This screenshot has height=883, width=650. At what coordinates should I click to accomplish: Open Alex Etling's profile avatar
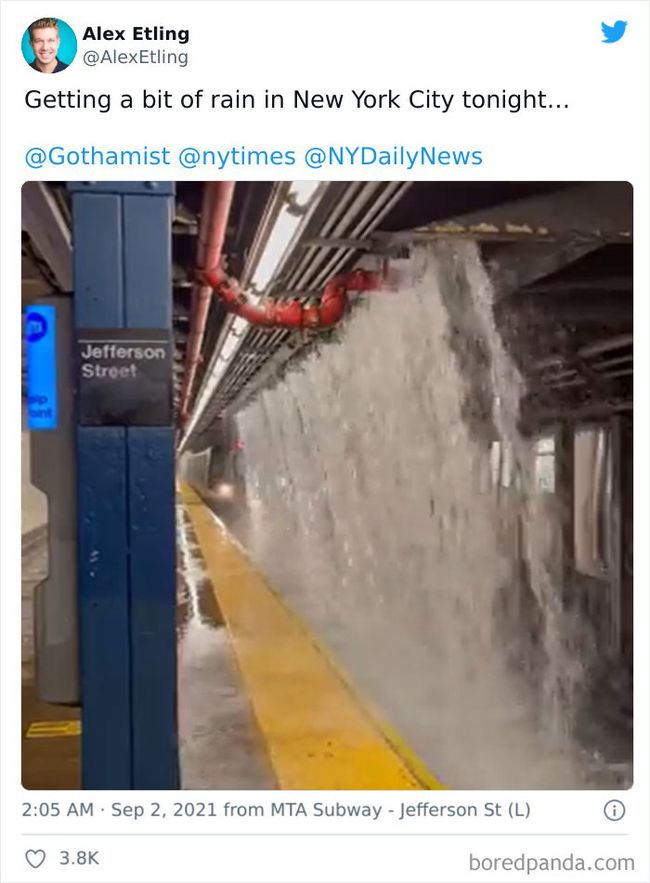(49, 45)
